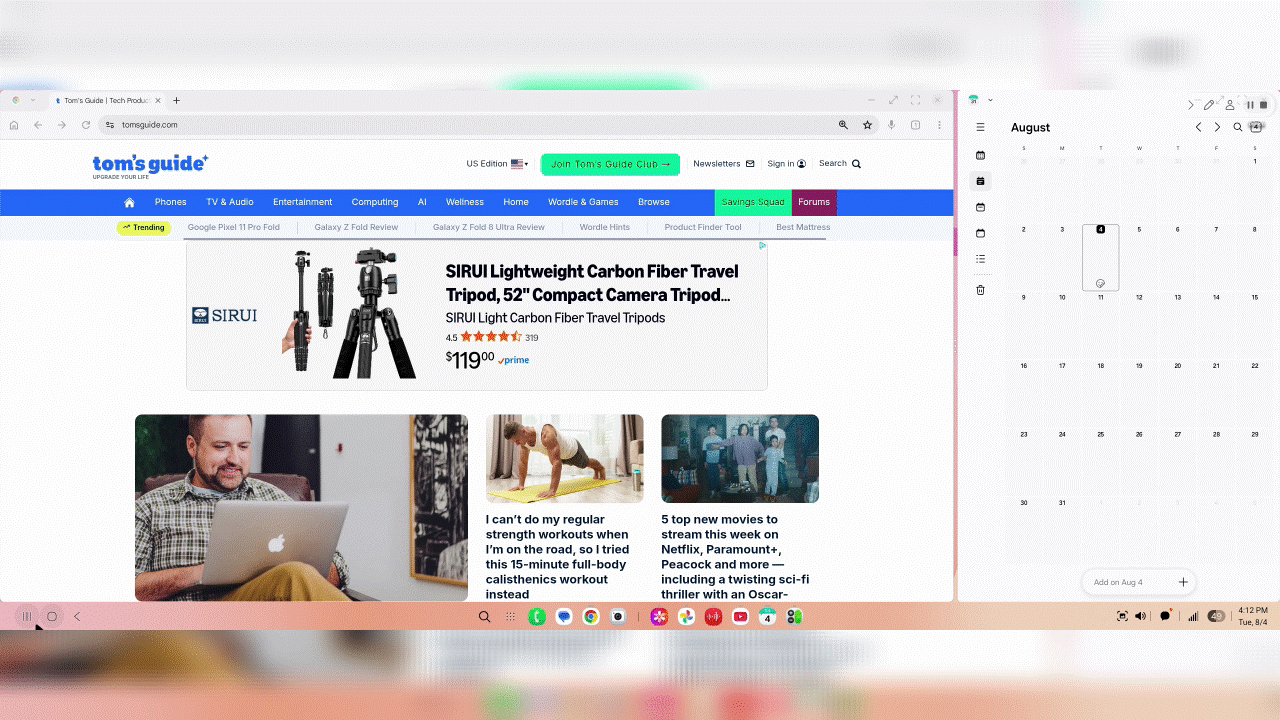Viewport: 1280px width, 720px height.
Task: Open the Computing menu
Action: (375, 202)
